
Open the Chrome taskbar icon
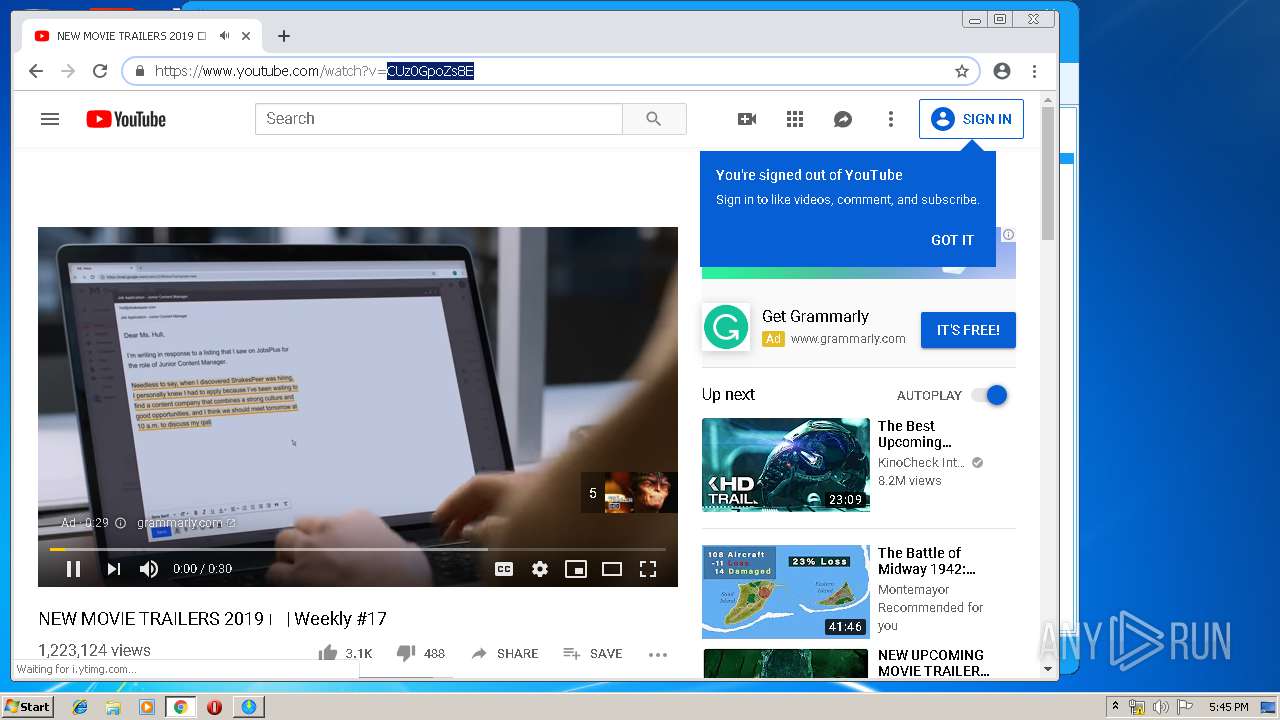tap(180, 707)
